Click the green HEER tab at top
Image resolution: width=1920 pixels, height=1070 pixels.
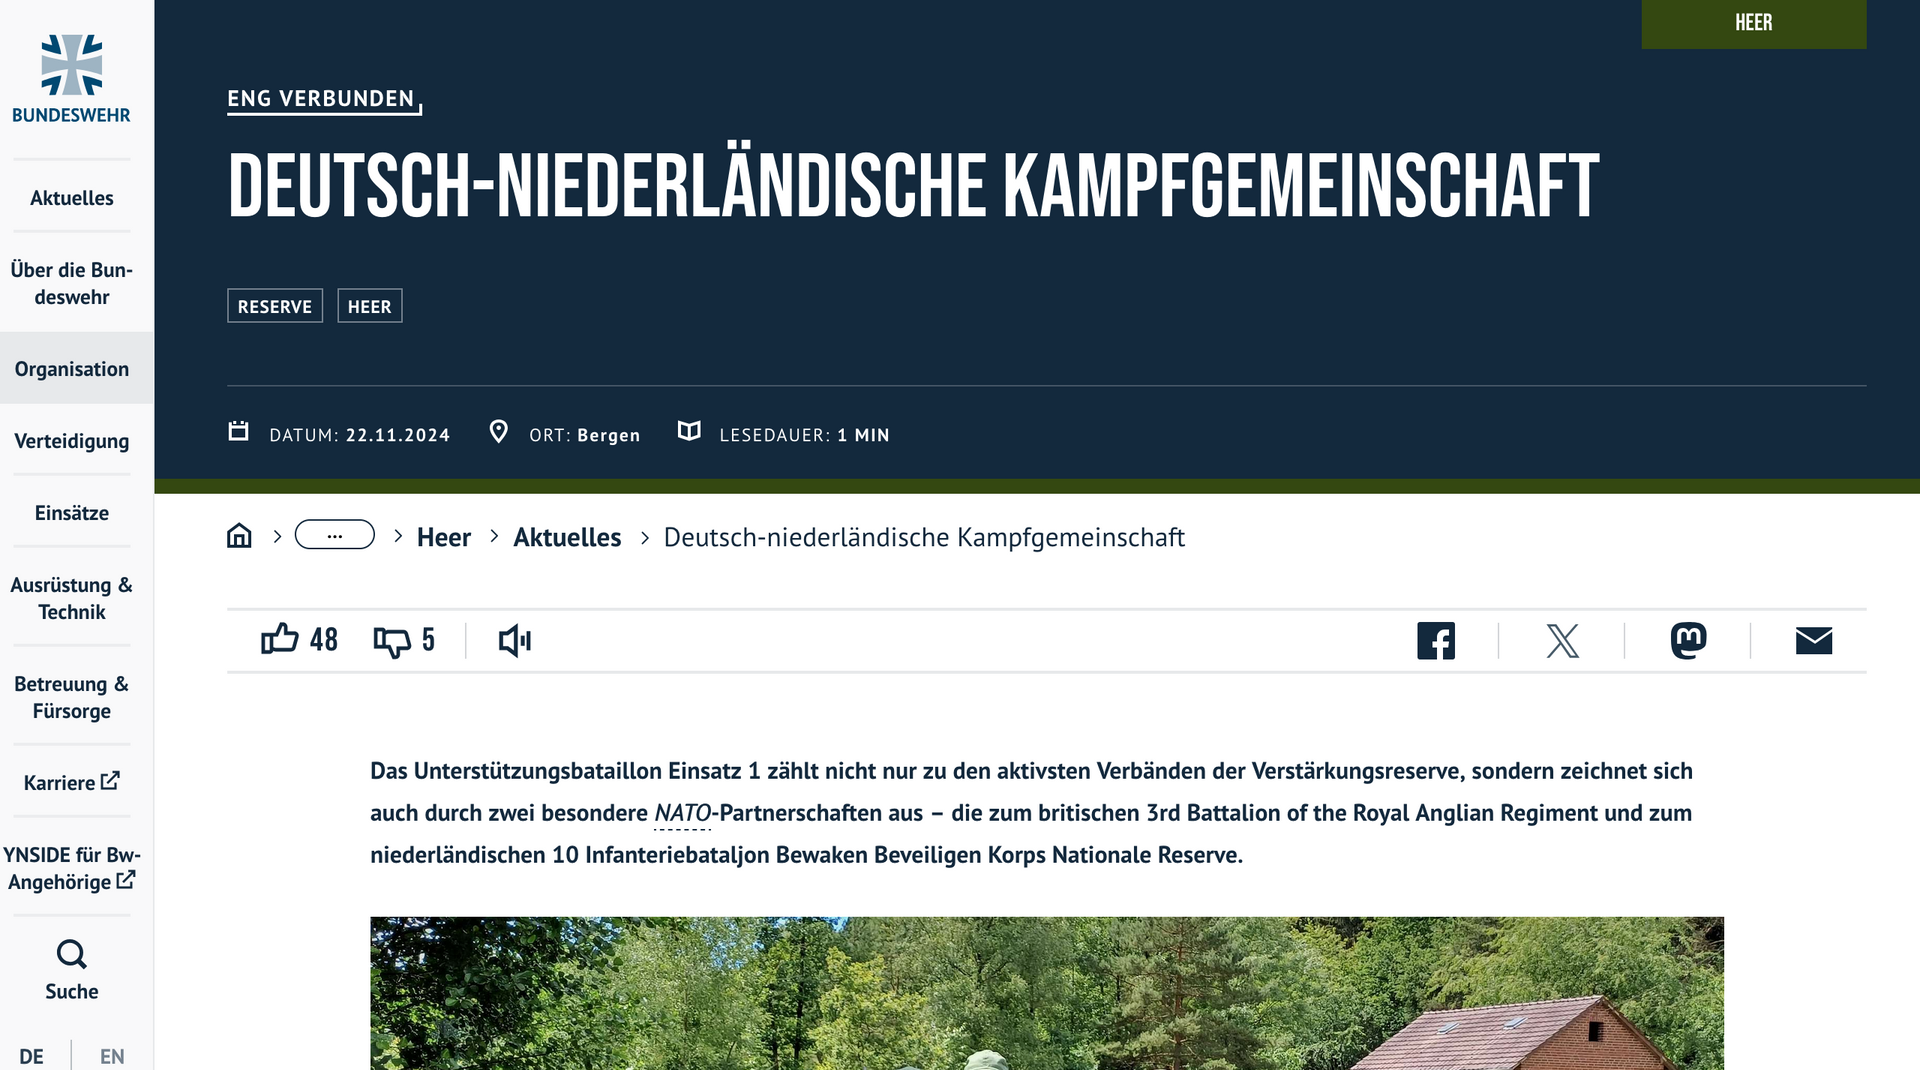(x=1754, y=23)
